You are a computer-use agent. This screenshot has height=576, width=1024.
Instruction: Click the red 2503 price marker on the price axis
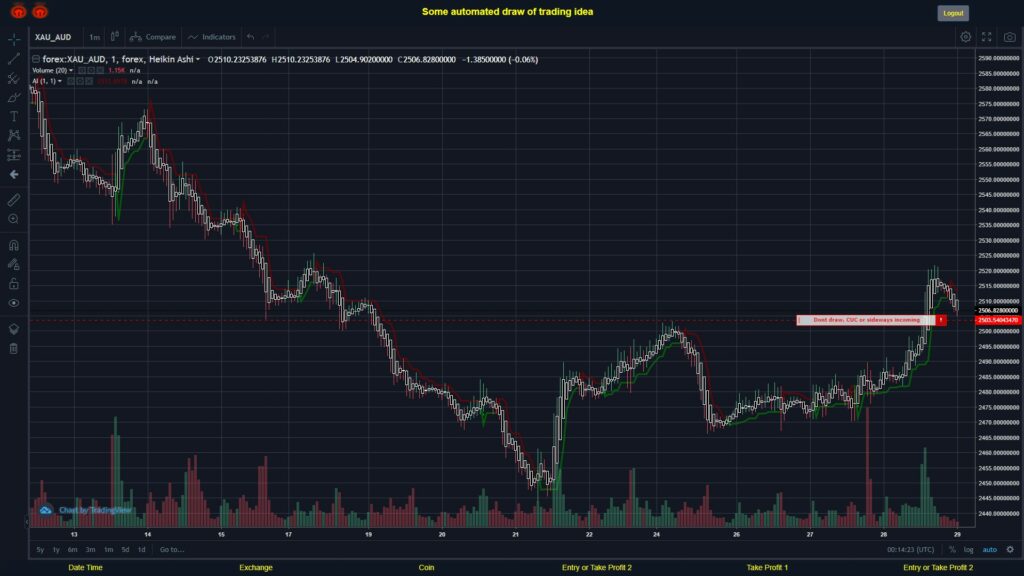(998, 320)
